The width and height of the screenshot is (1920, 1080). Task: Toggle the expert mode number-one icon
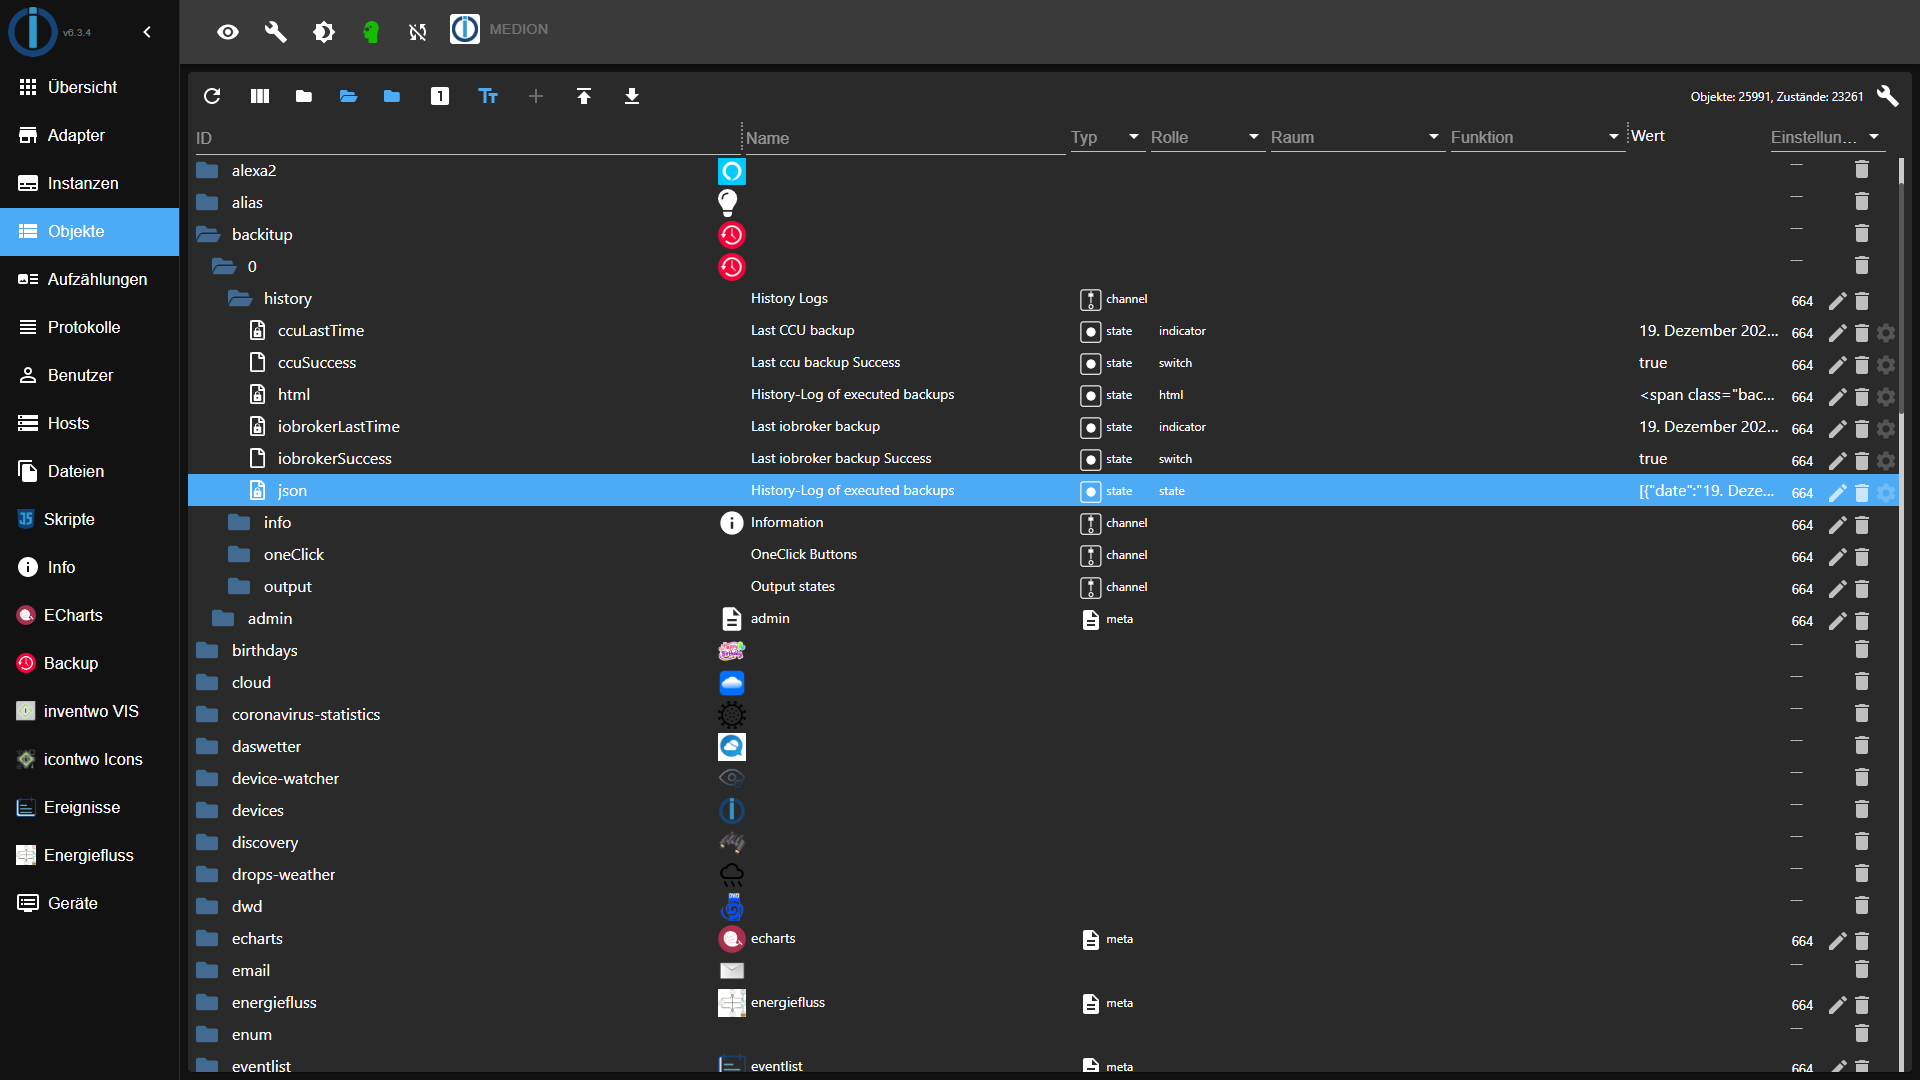tap(440, 96)
